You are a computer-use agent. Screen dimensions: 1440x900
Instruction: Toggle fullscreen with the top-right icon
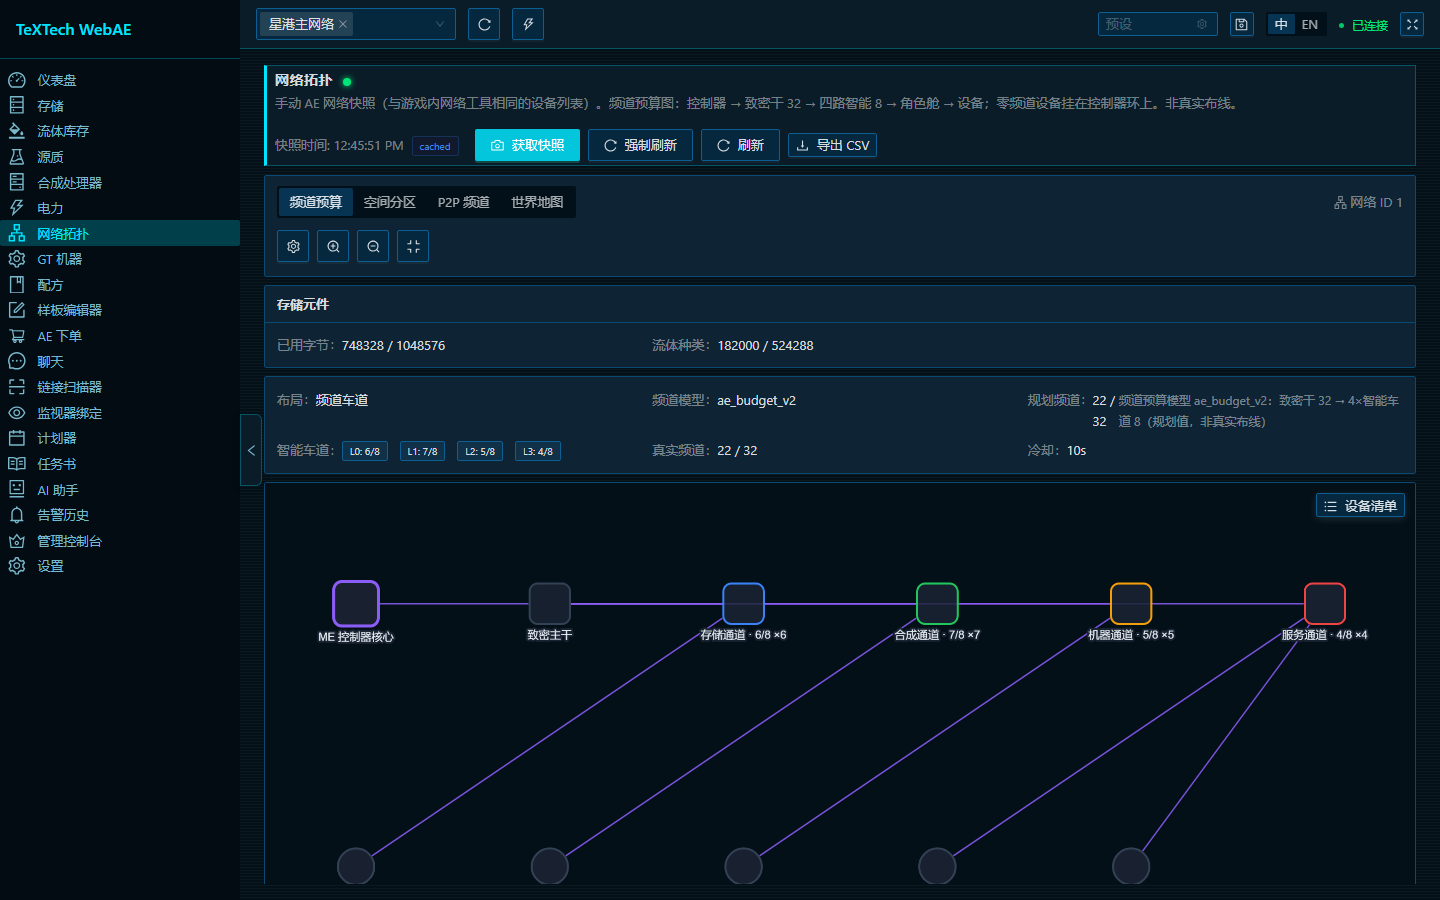pos(1412,24)
